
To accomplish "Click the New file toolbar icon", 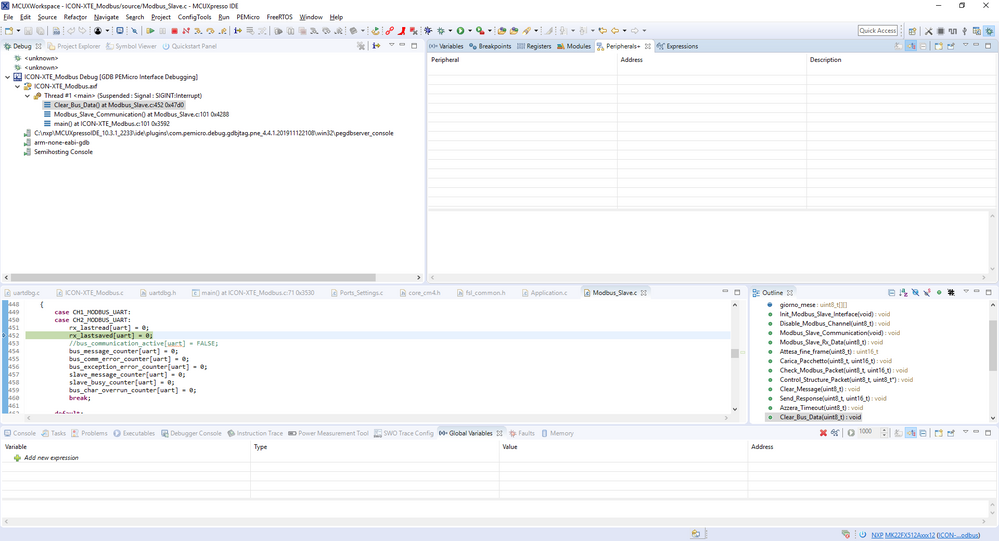I will 9,31.
